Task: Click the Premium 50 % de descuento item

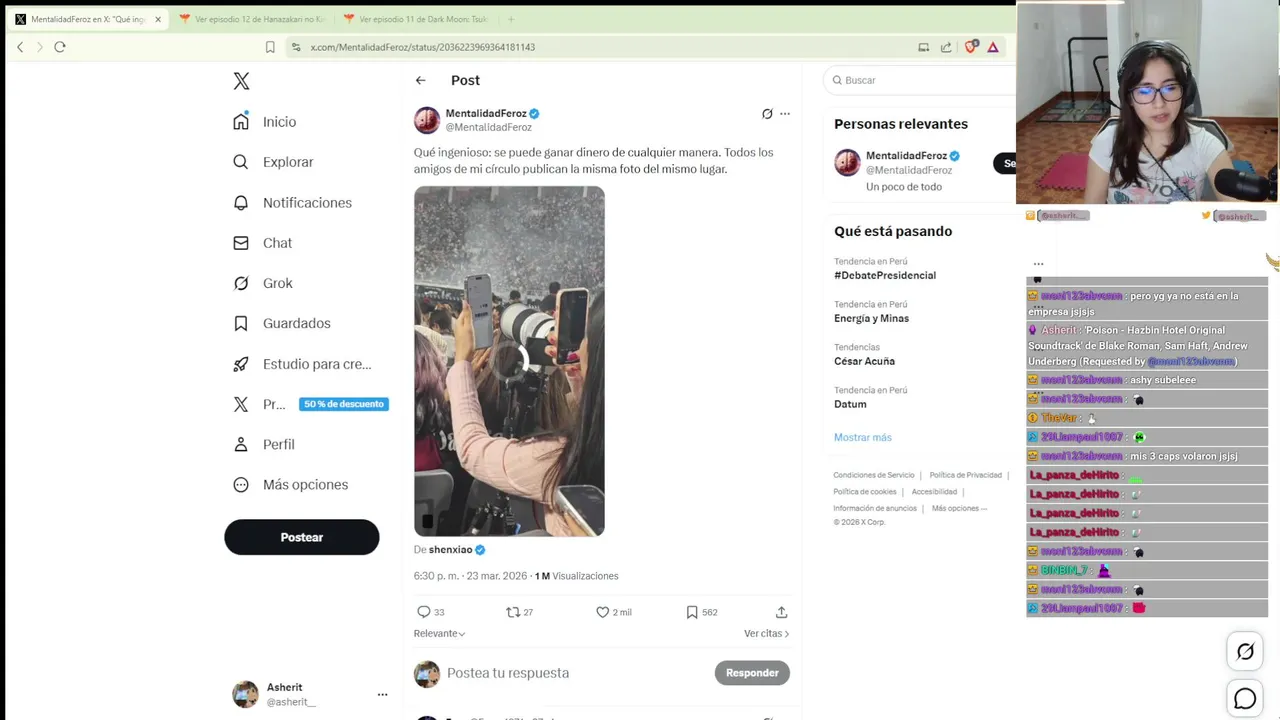Action: [310, 404]
